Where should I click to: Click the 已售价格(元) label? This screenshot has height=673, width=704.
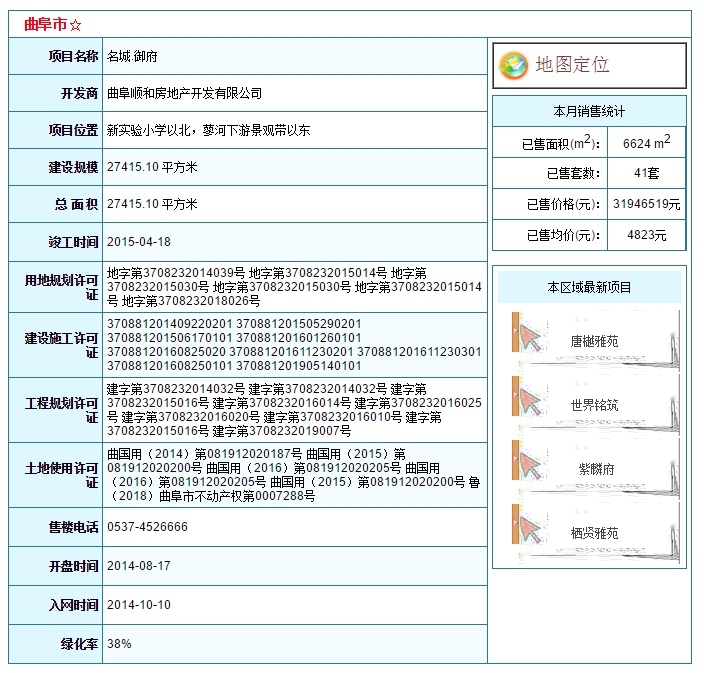pos(563,204)
